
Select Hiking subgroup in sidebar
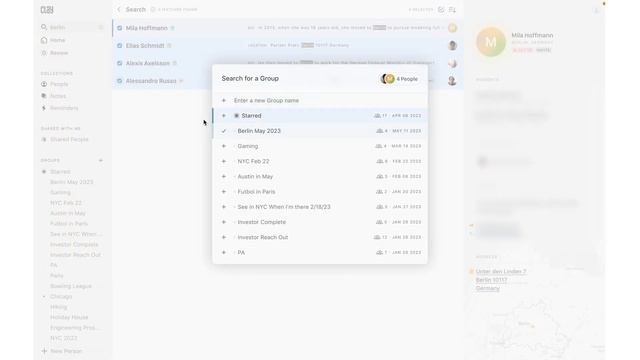click(58, 307)
